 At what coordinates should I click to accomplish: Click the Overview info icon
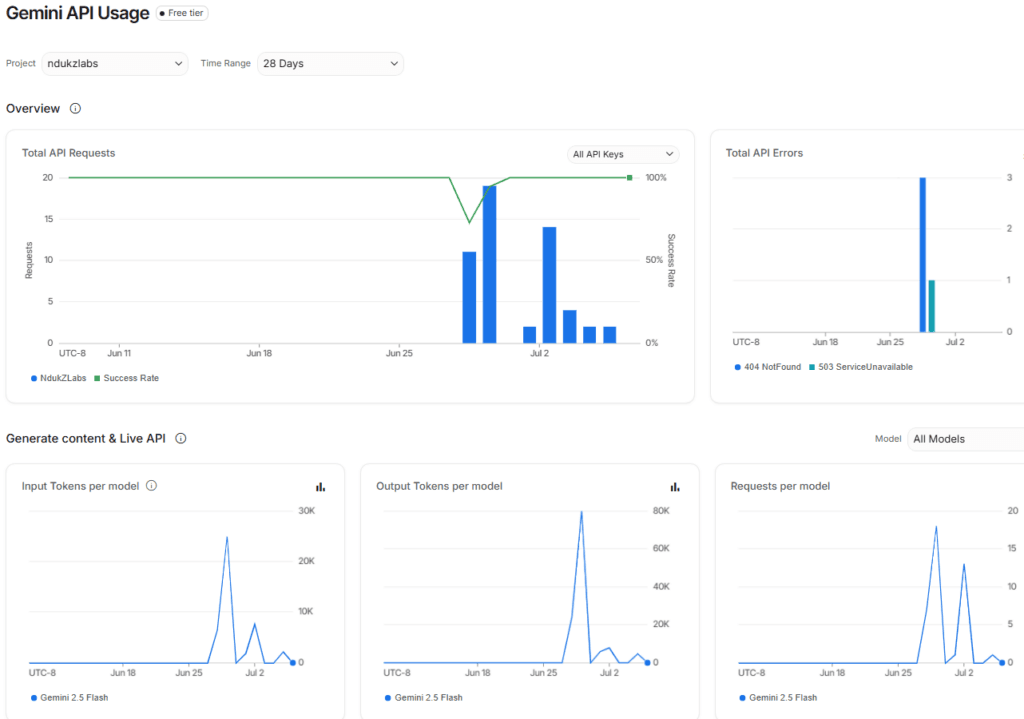[76, 108]
